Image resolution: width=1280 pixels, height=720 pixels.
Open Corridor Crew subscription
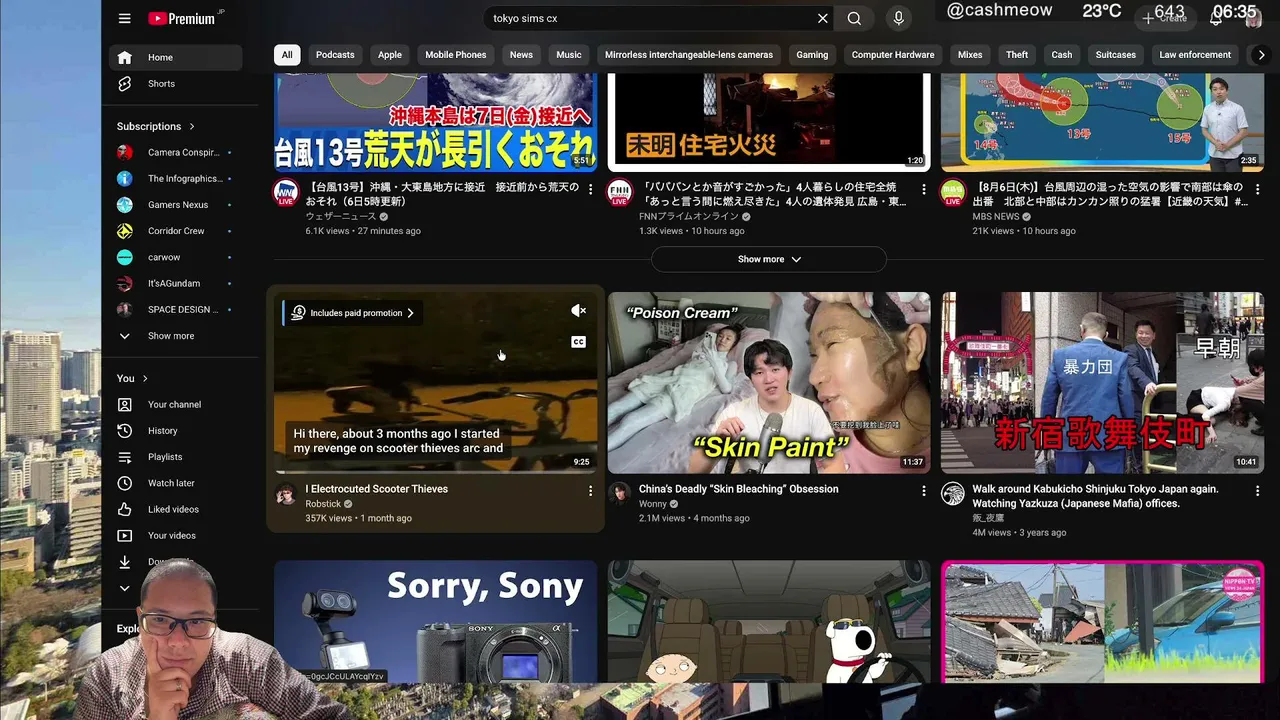176,231
